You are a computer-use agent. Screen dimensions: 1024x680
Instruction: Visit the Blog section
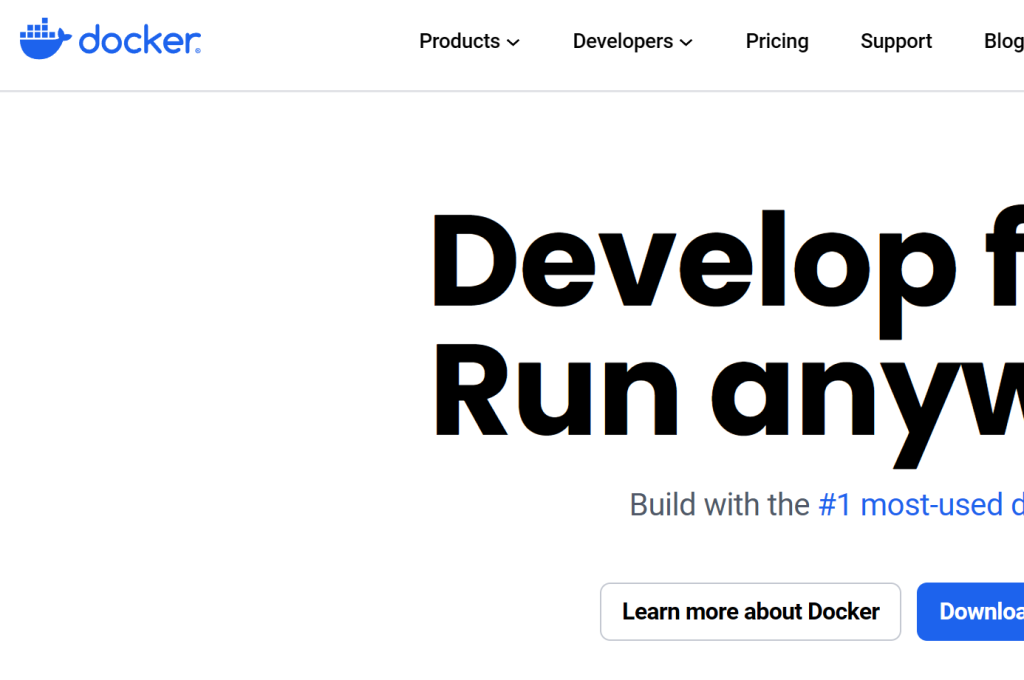pyautogui.click(x=1004, y=41)
